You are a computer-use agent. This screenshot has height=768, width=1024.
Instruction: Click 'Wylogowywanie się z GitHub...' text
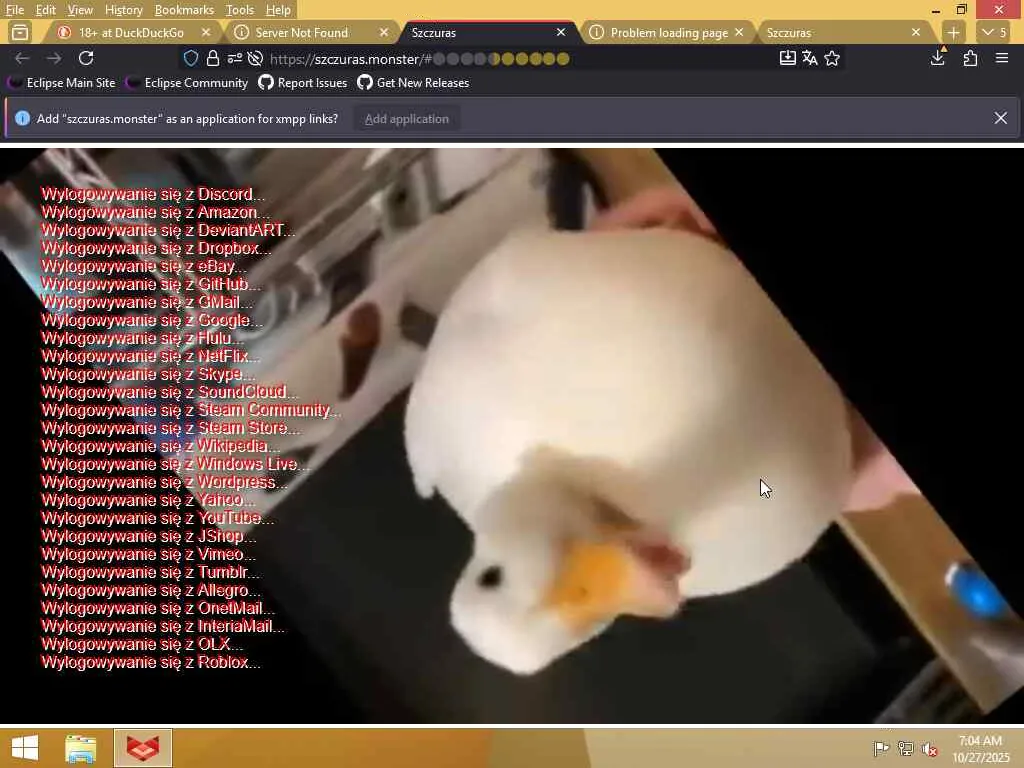151,284
